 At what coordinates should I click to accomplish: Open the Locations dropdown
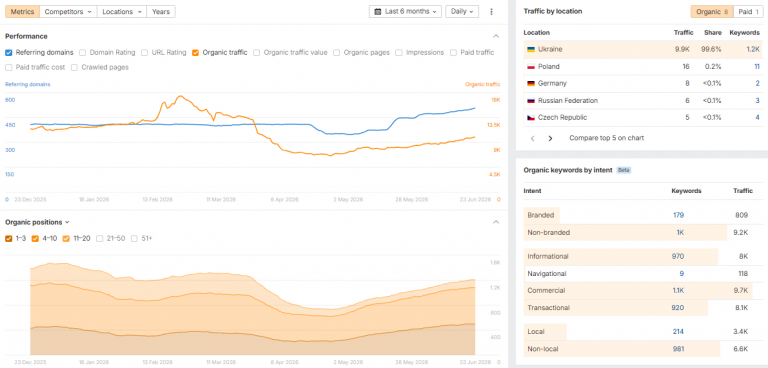[122, 11]
